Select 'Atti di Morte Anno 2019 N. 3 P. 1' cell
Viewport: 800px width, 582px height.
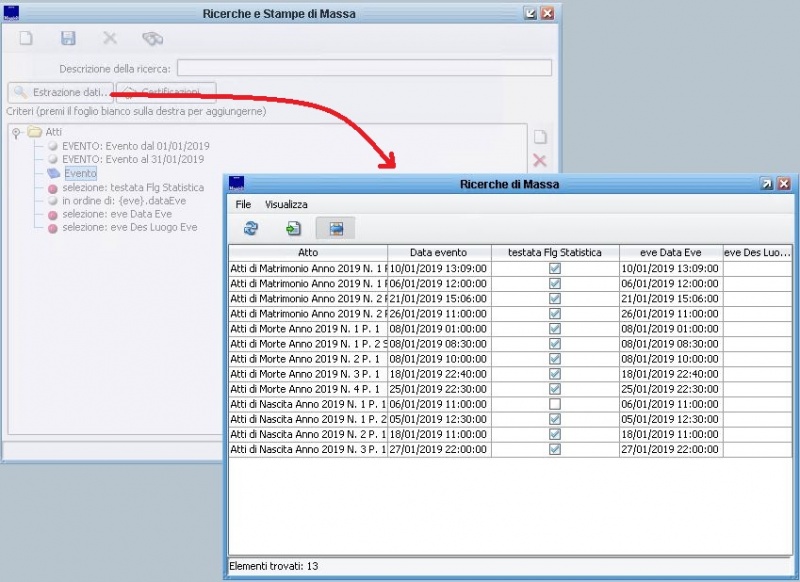point(308,374)
